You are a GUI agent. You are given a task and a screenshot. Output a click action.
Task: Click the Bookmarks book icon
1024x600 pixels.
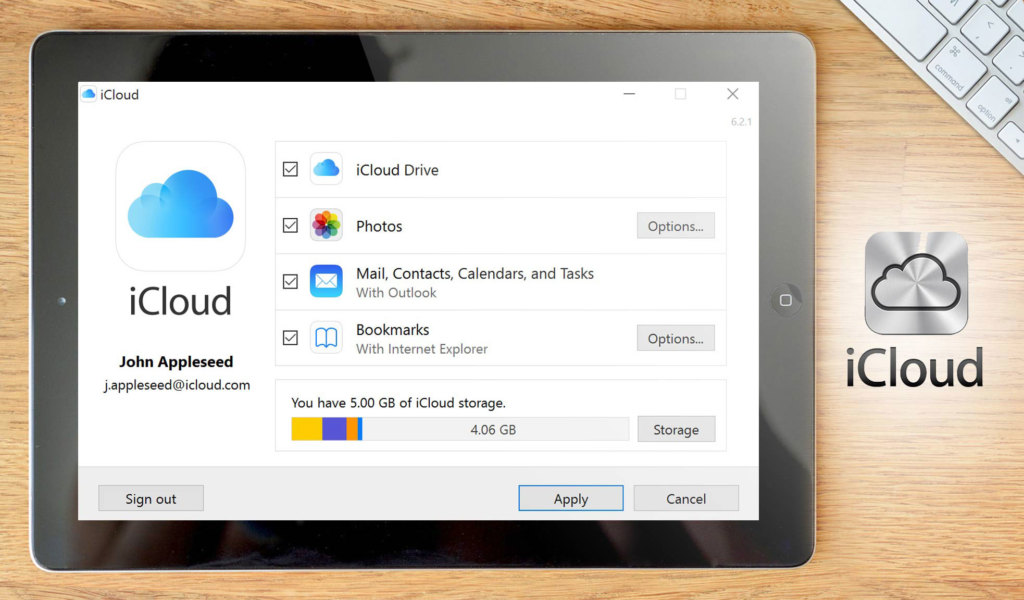pyautogui.click(x=326, y=338)
